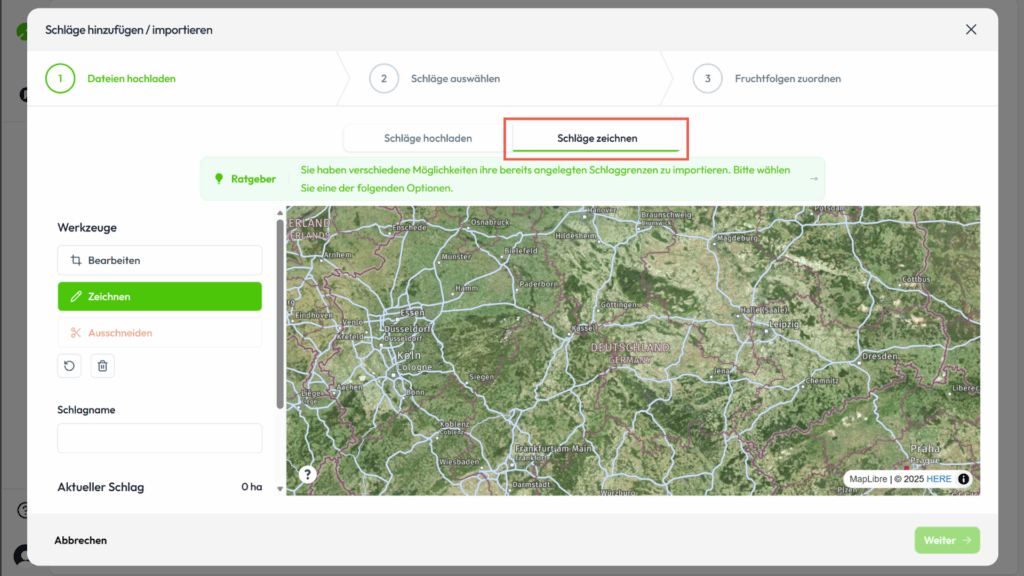Viewport: 1024px width, 576px height.
Task: Open the Schläge zeichnen tab
Action: click(597, 138)
